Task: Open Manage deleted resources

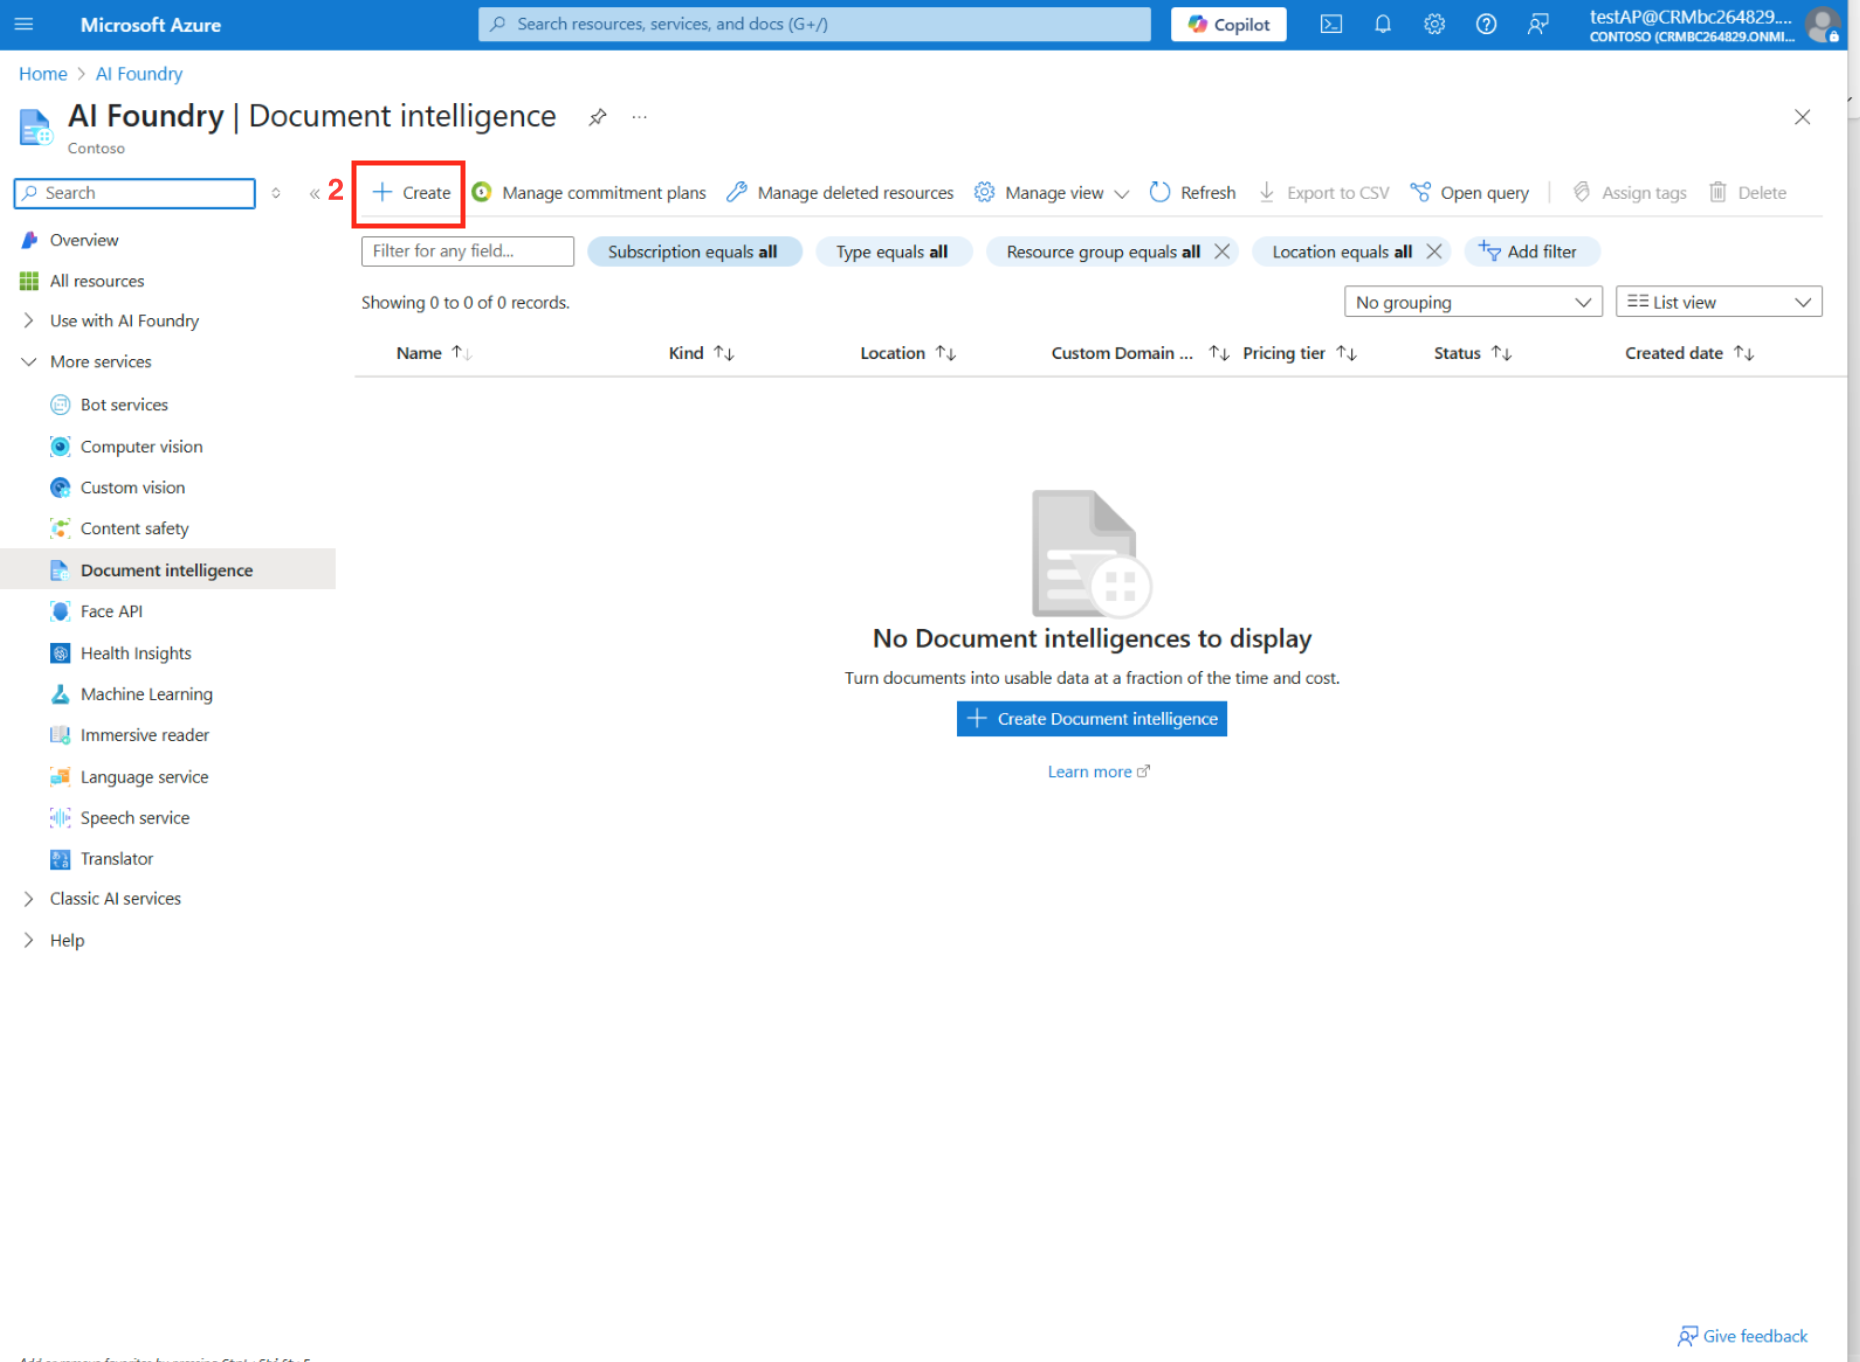Action: pos(840,192)
